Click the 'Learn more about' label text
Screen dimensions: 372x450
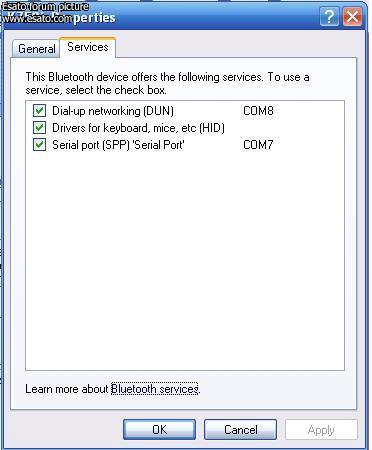click(67, 389)
